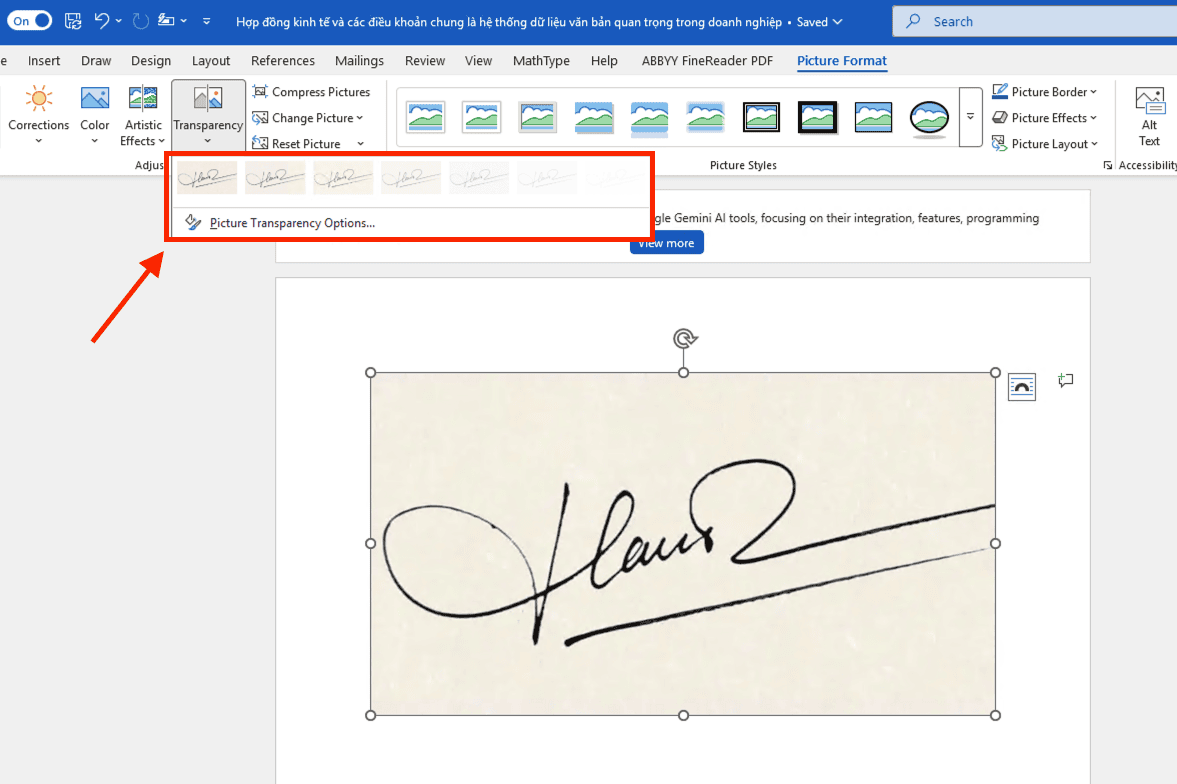
Task: Toggle the AutoSave switch
Action: (30, 21)
